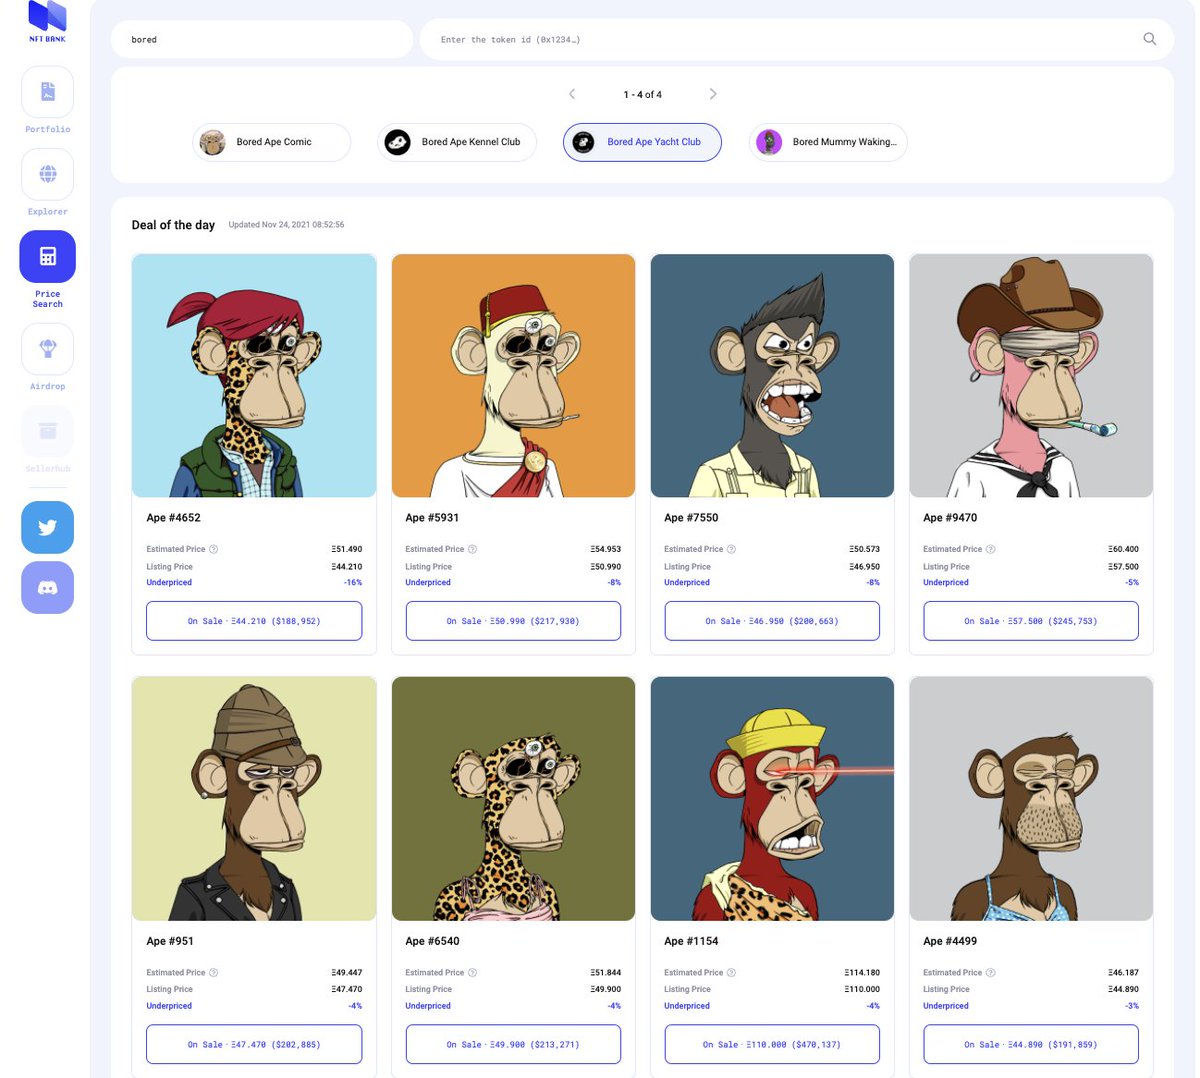Open the Ape #4652 image thumbnail
1200x1078 pixels.
(254, 375)
